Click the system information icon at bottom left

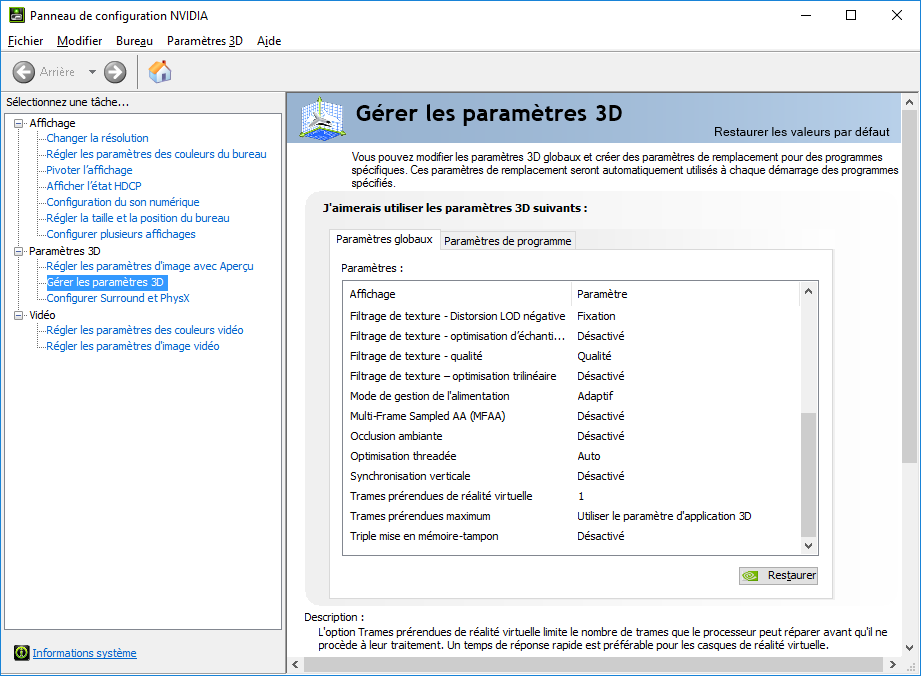pyautogui.click(x=21, y=653)
